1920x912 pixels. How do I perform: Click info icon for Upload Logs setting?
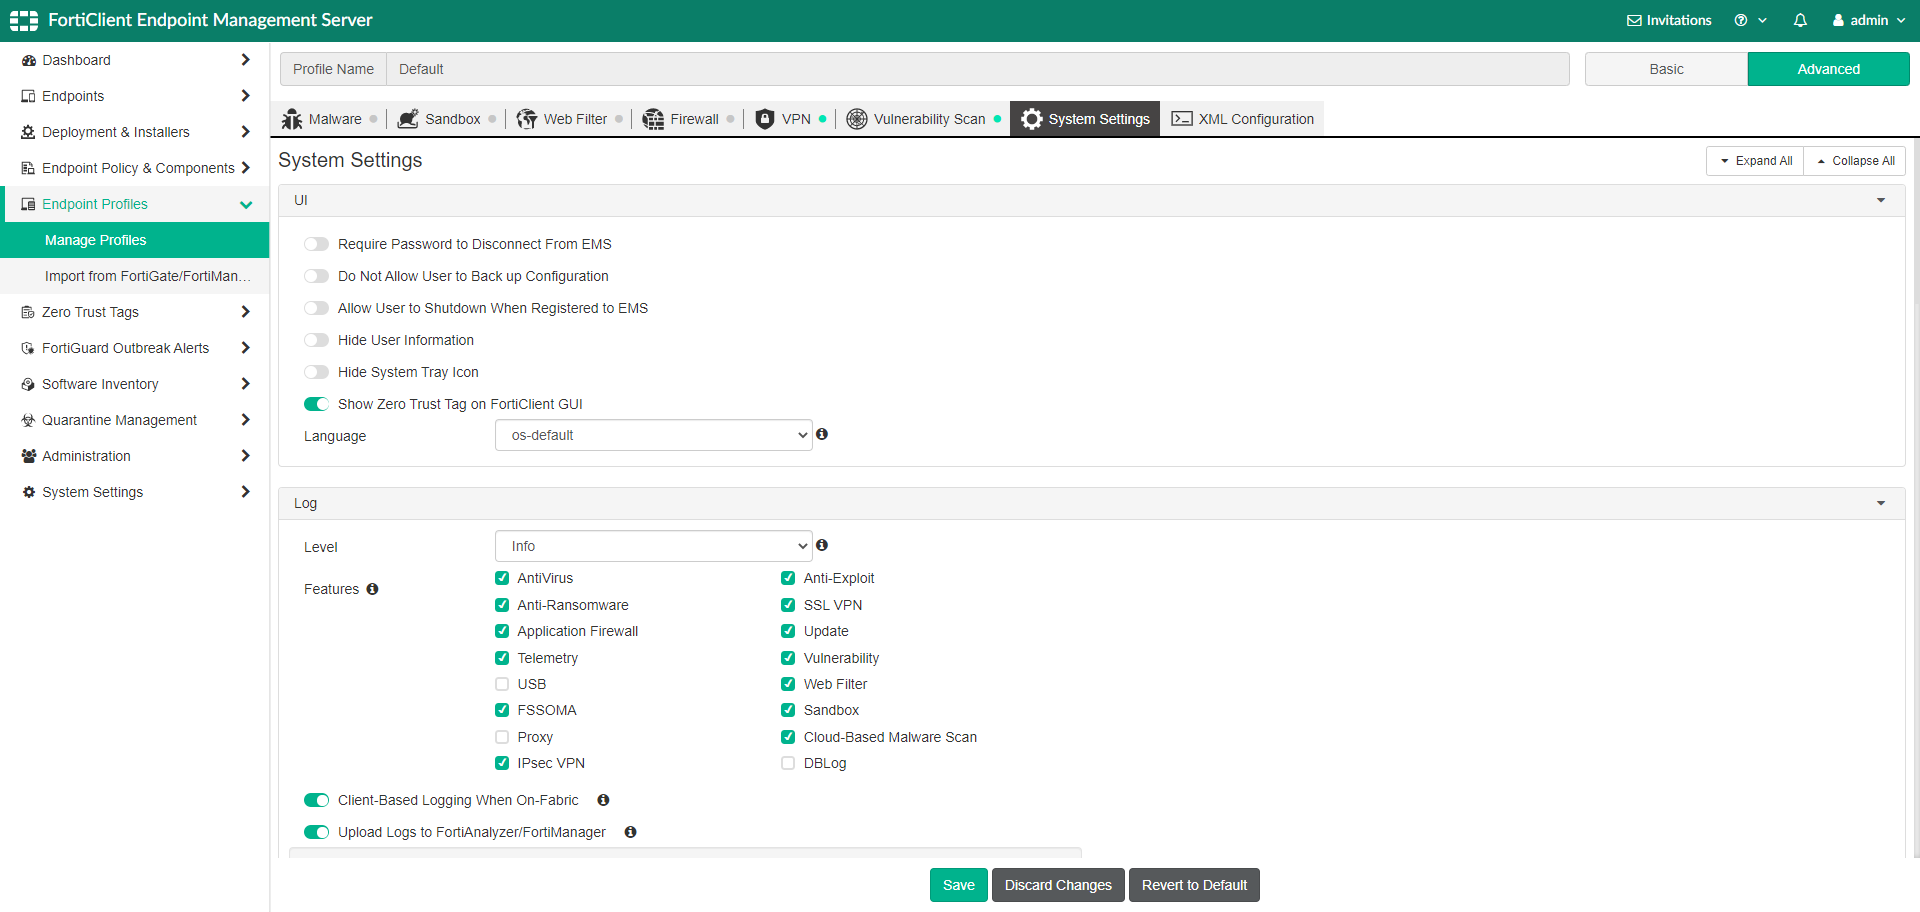tap(630, 832)
